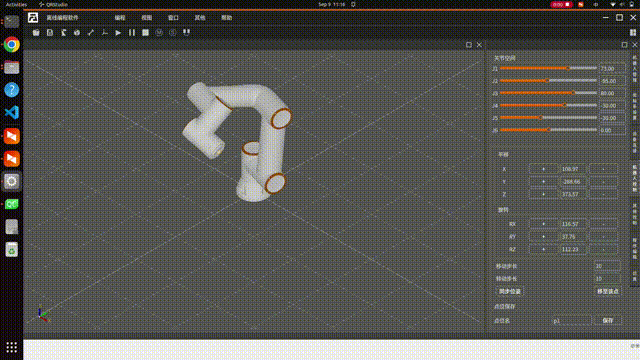Start the program with the play icon
Screen dimensions: 640x360
tap(118, 33)
